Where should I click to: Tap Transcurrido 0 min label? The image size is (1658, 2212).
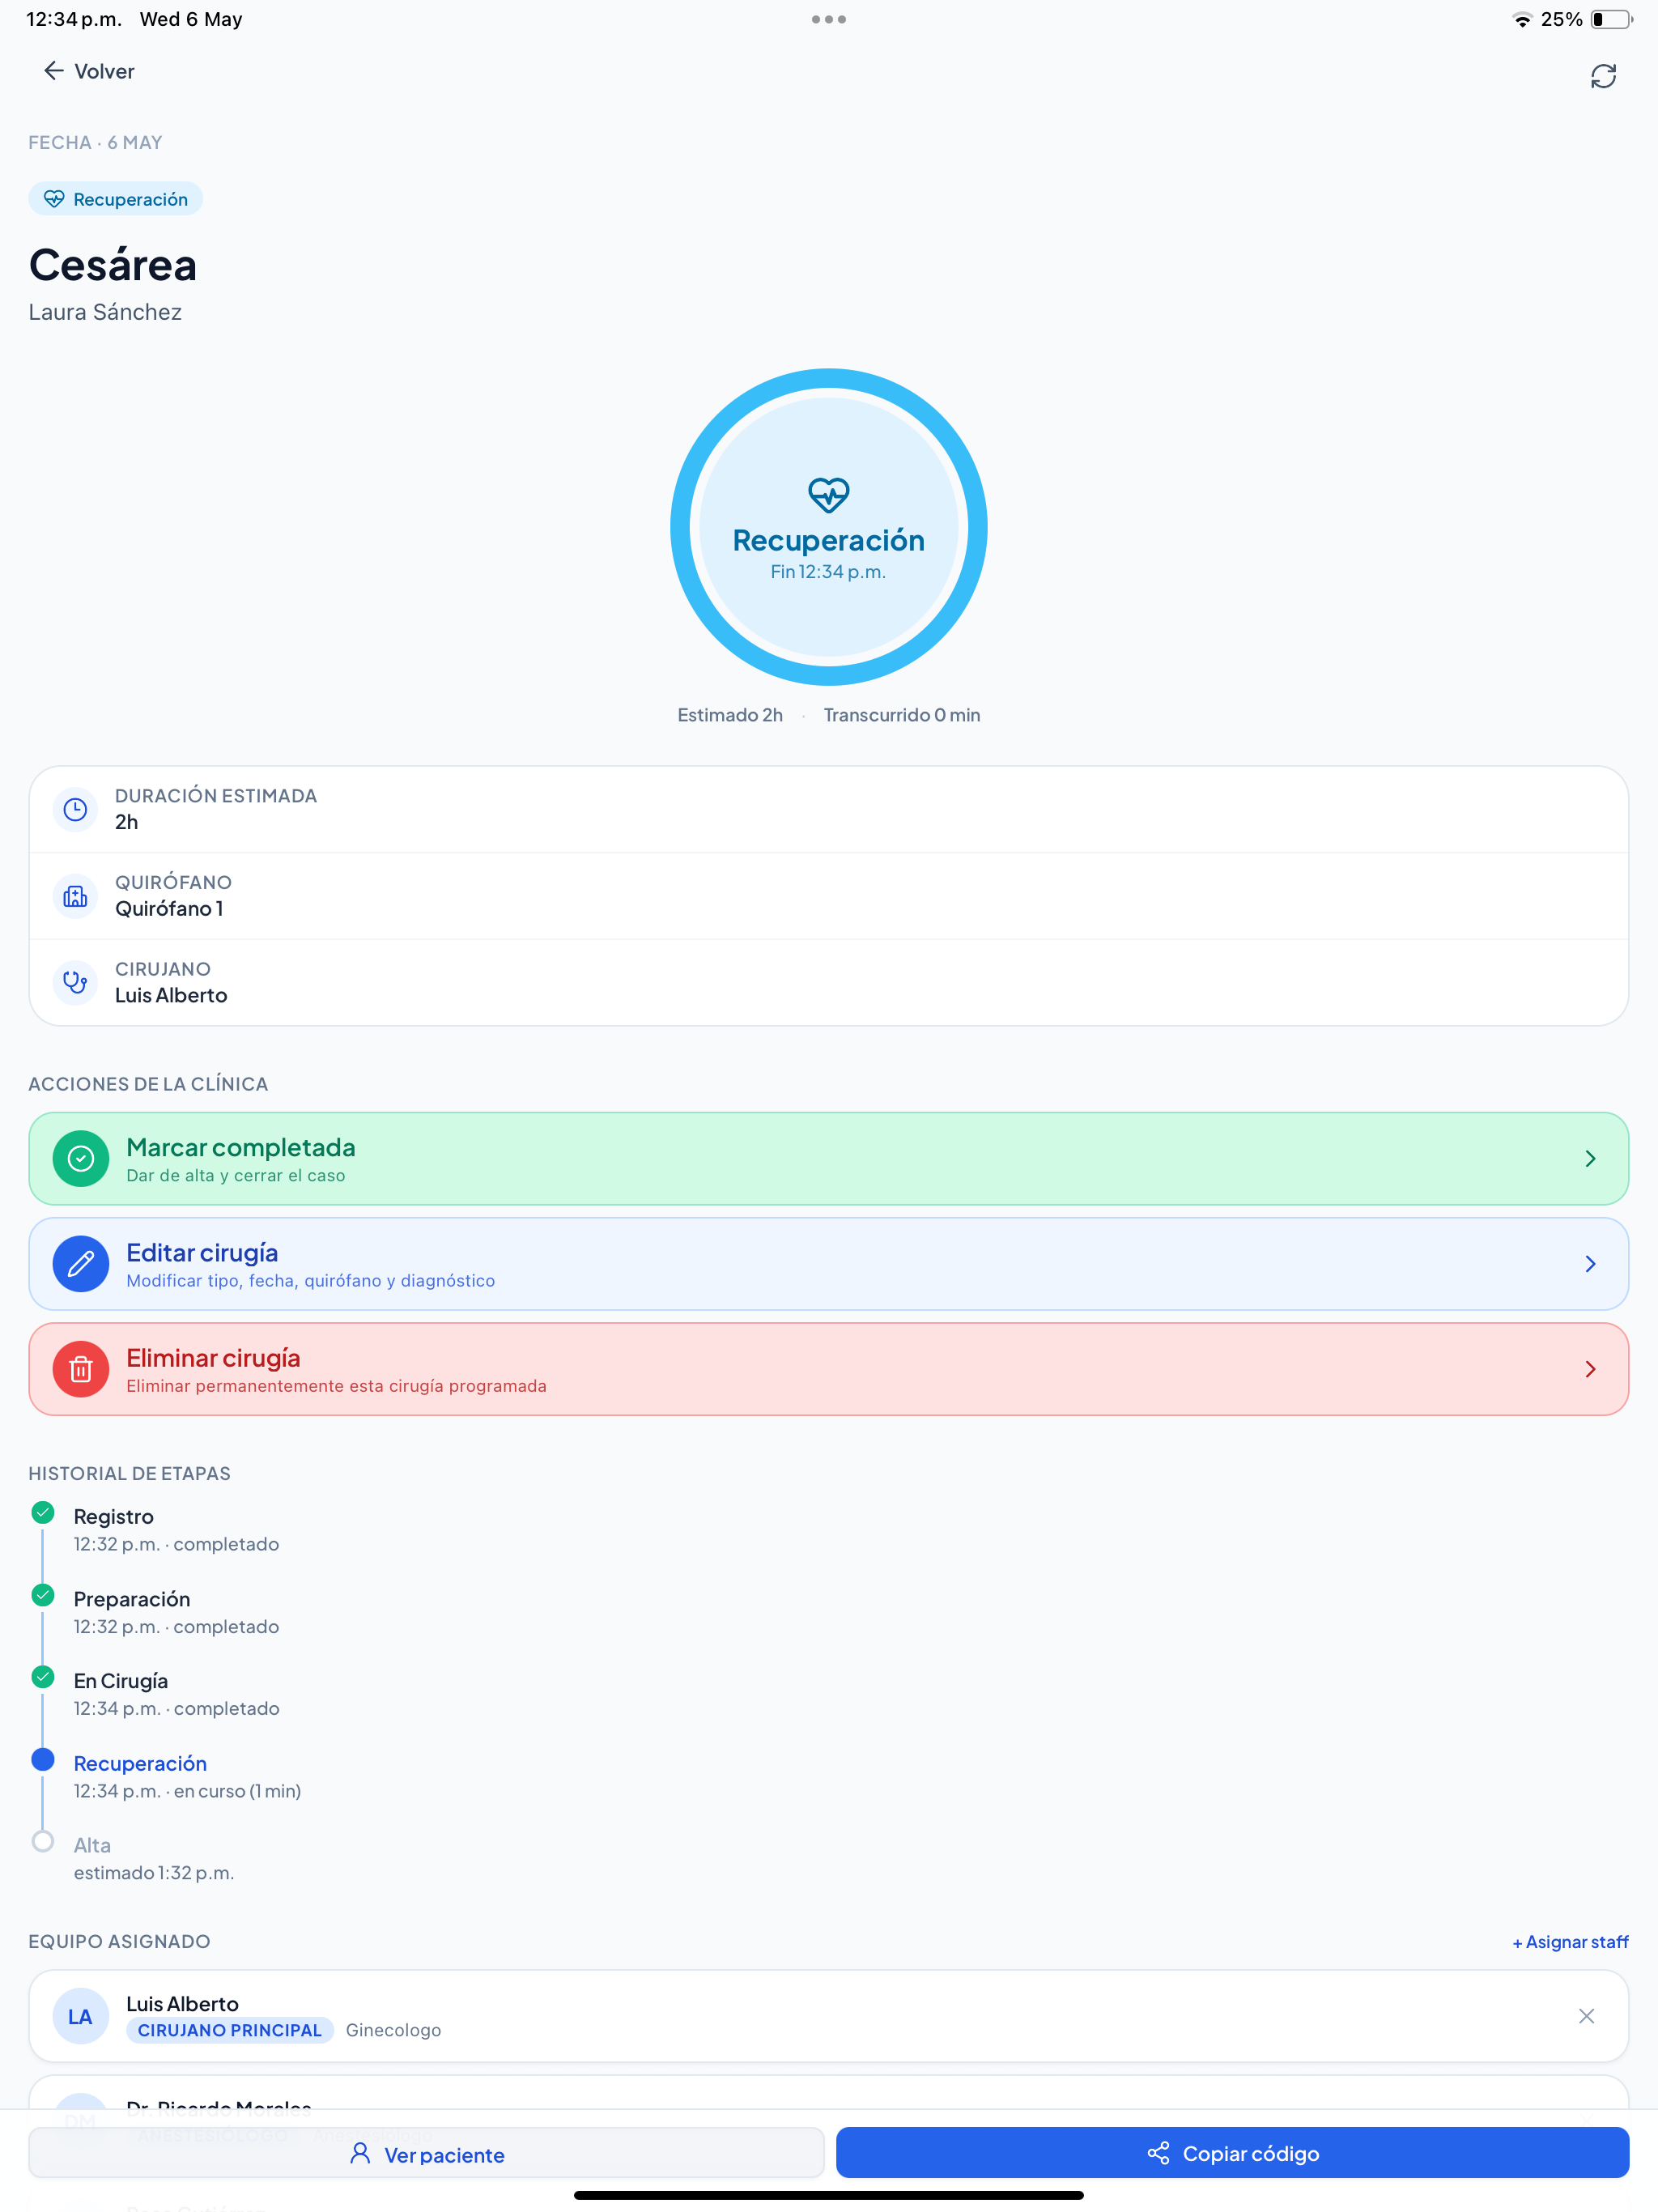pyautogui.click(x=901, y=715)
